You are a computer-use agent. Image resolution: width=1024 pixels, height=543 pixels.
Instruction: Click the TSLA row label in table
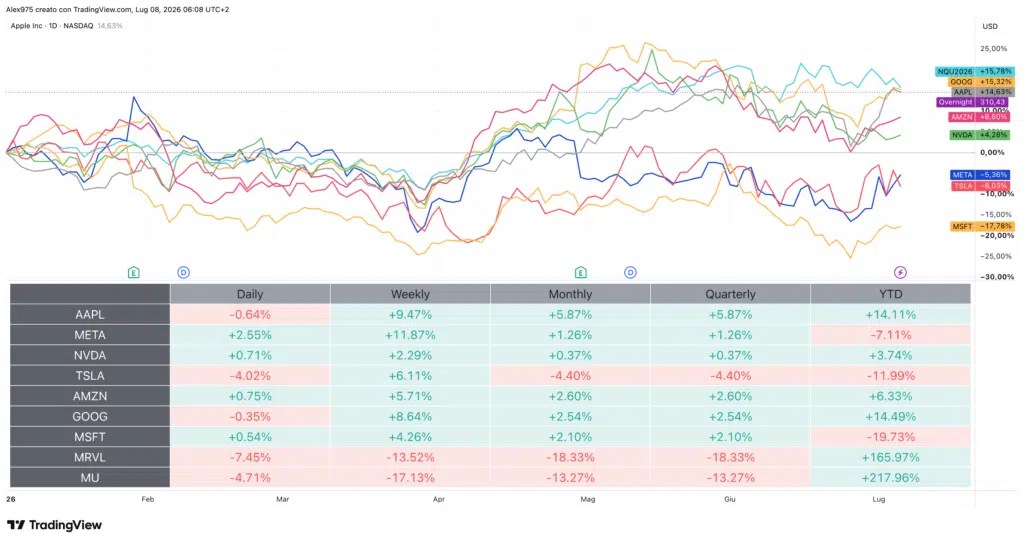point(89,376)
